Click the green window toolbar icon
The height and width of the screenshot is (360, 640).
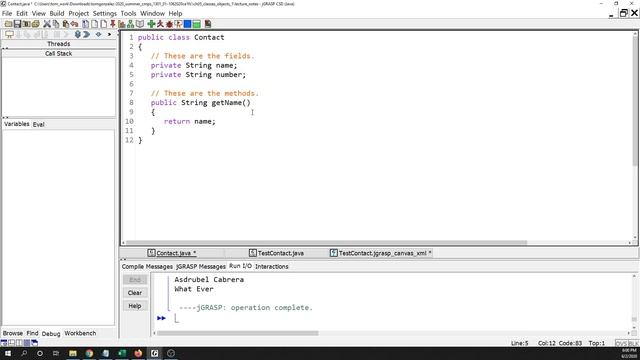(x=196, y=24)
